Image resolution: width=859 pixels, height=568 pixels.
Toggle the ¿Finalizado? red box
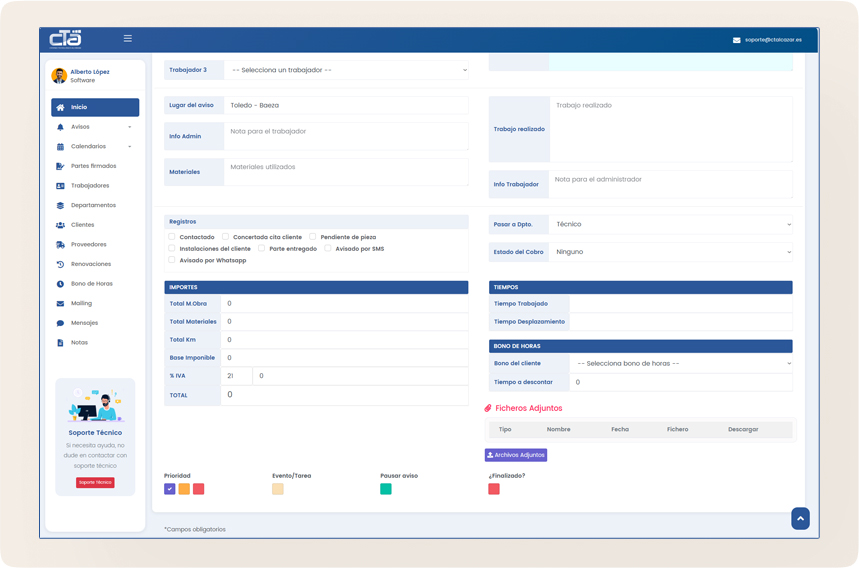pyautogui.click(x=494, y=489)
